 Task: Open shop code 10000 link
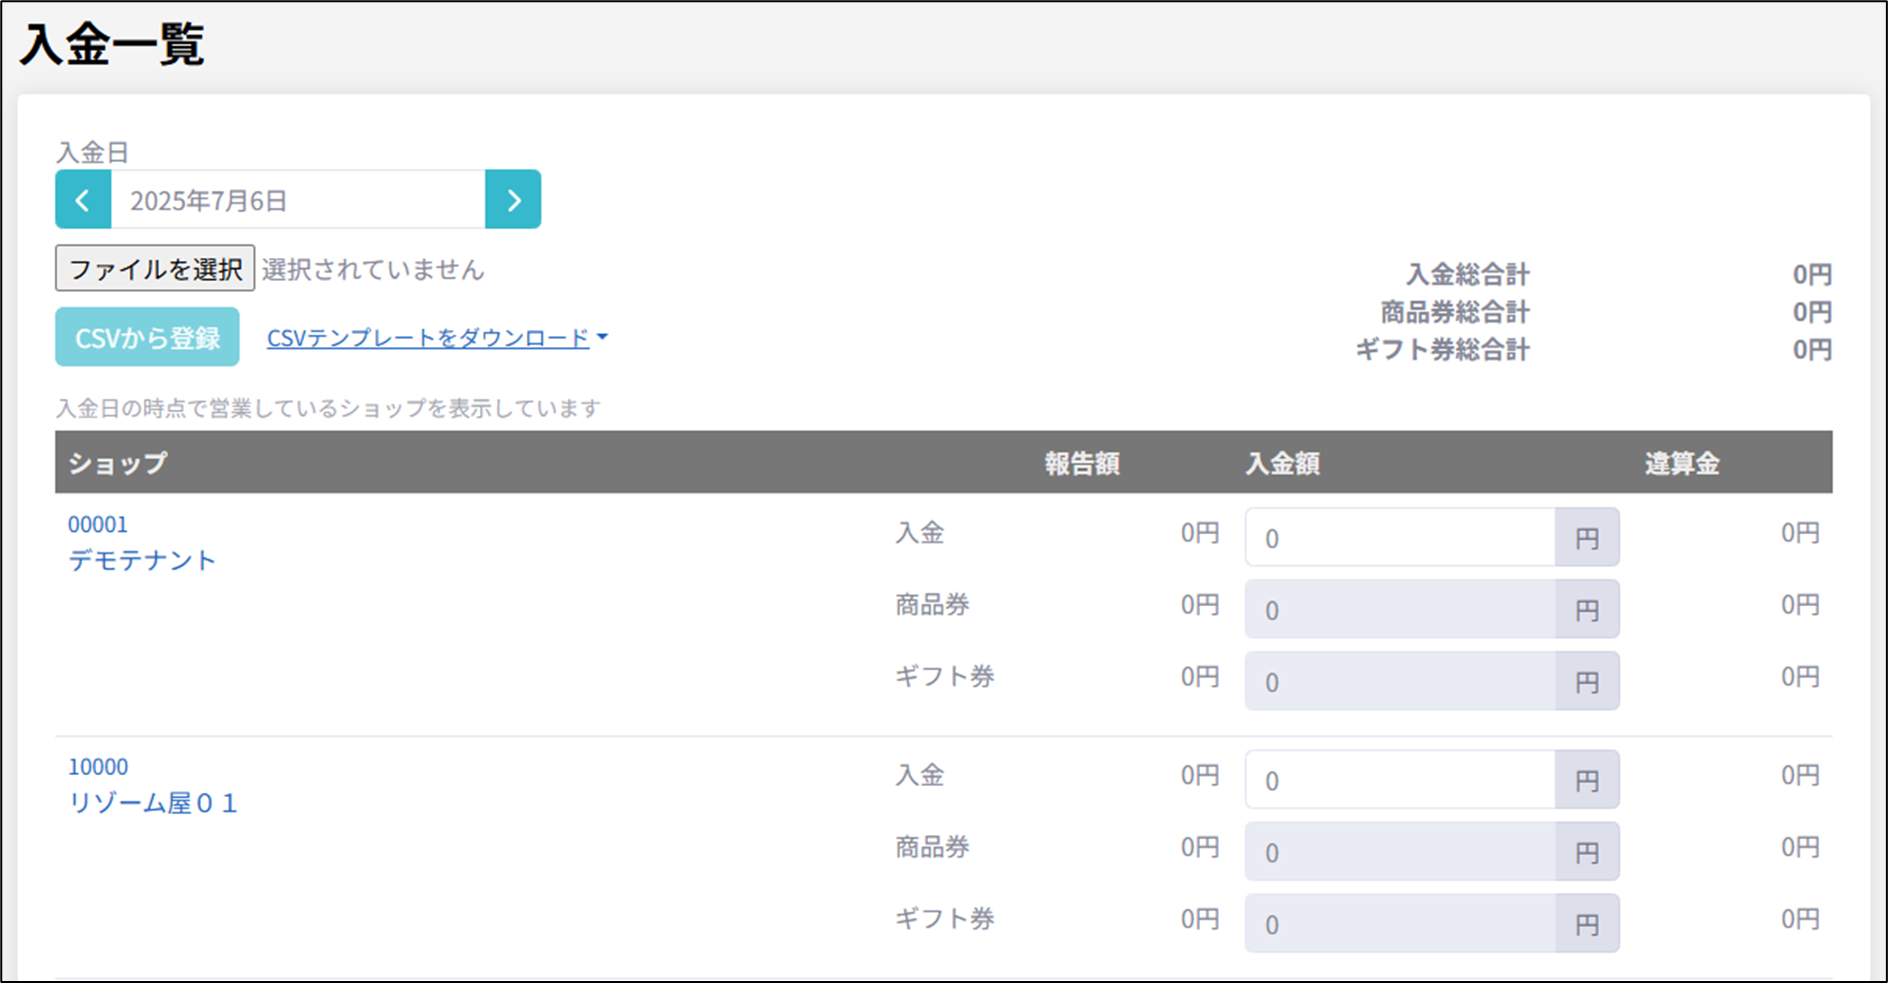pyautogui.click(x=98, y=767)
